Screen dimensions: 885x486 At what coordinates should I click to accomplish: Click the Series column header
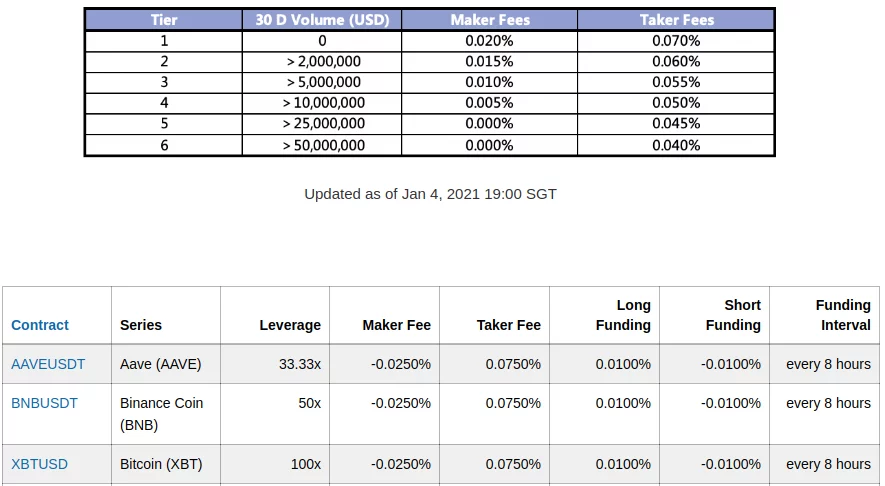coord(141,325)
